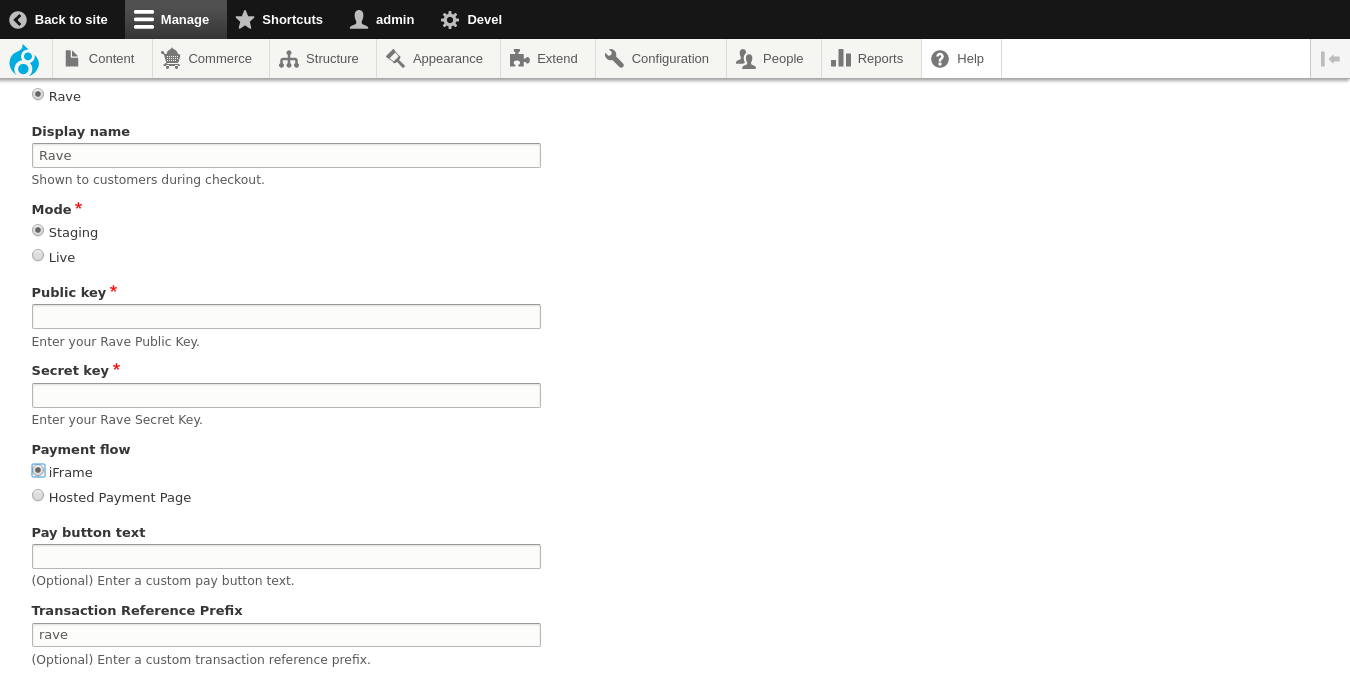Screen dimensions: 1350x673
Task: Select Hosted Payment Page flow
Action: (38, 495)
